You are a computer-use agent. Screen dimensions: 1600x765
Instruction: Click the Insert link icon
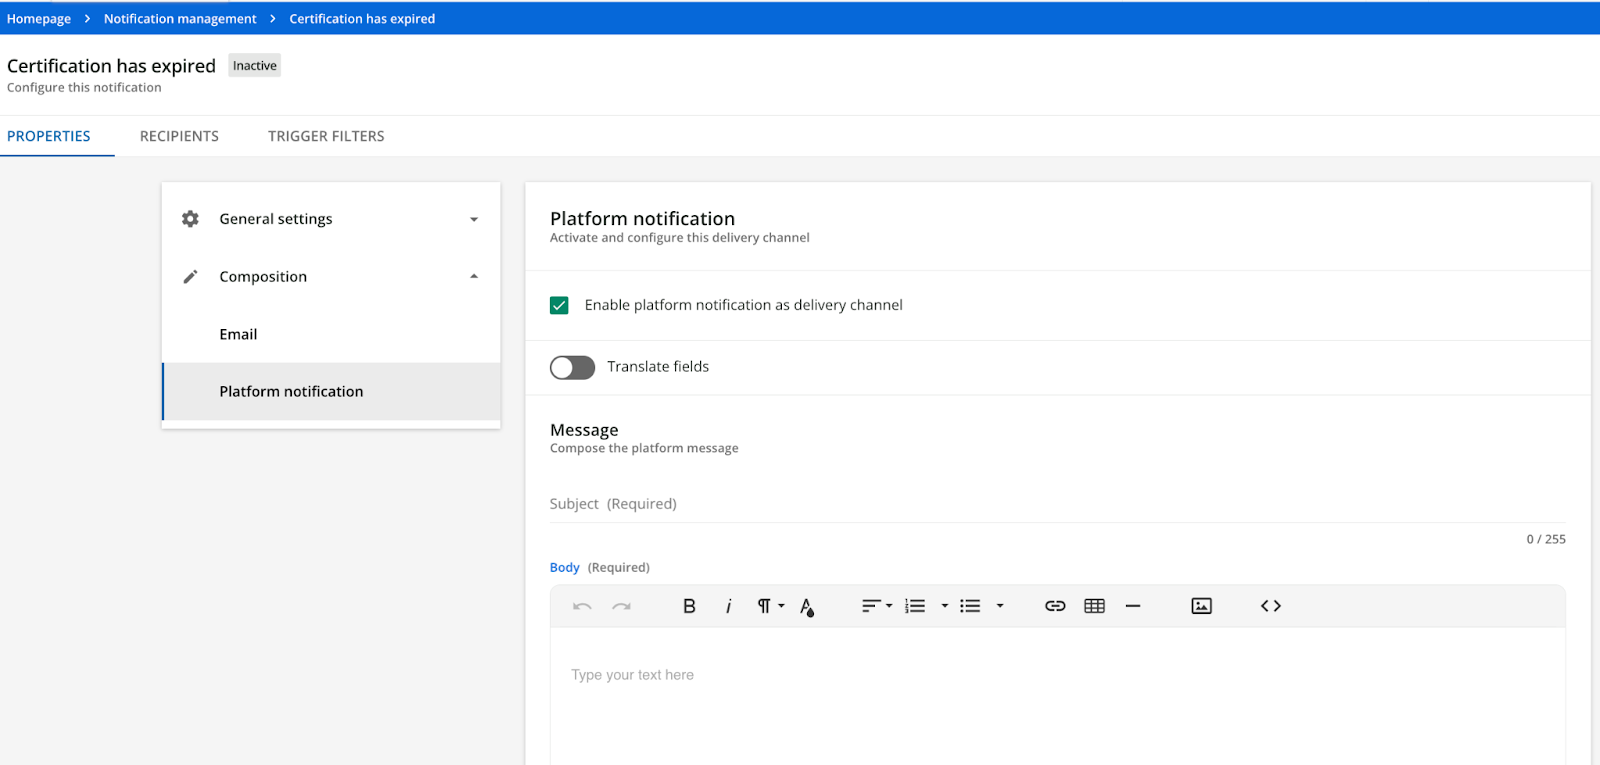1055,606
